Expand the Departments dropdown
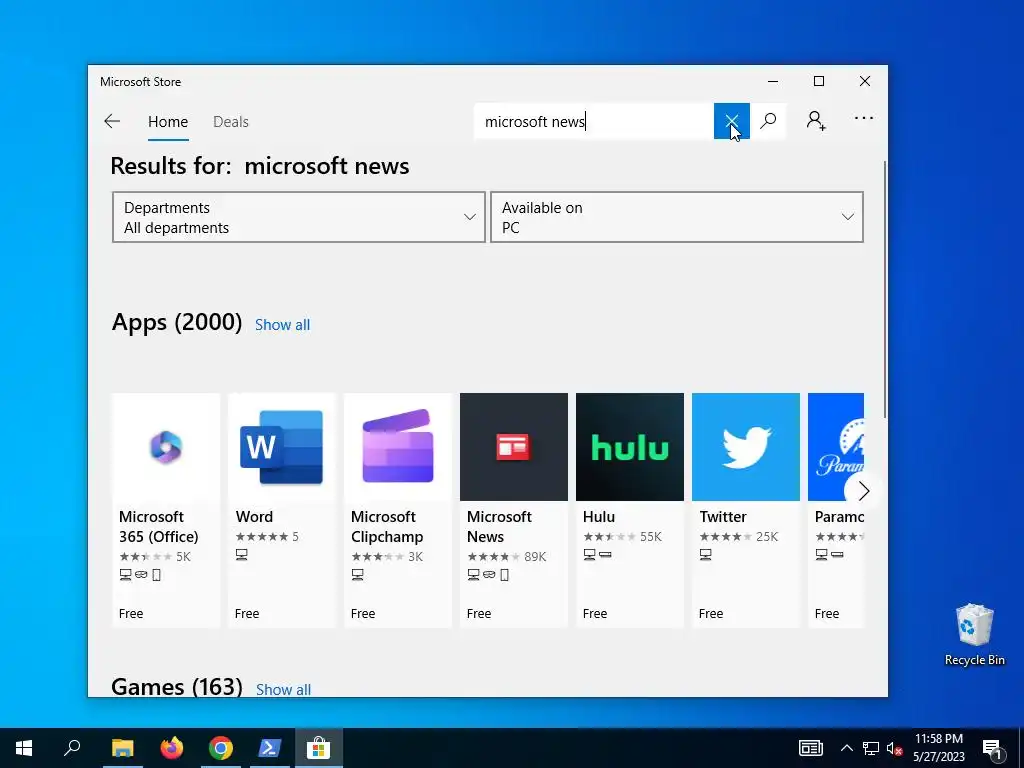Viewport: 1024px width, 768px height. [298, 217]
